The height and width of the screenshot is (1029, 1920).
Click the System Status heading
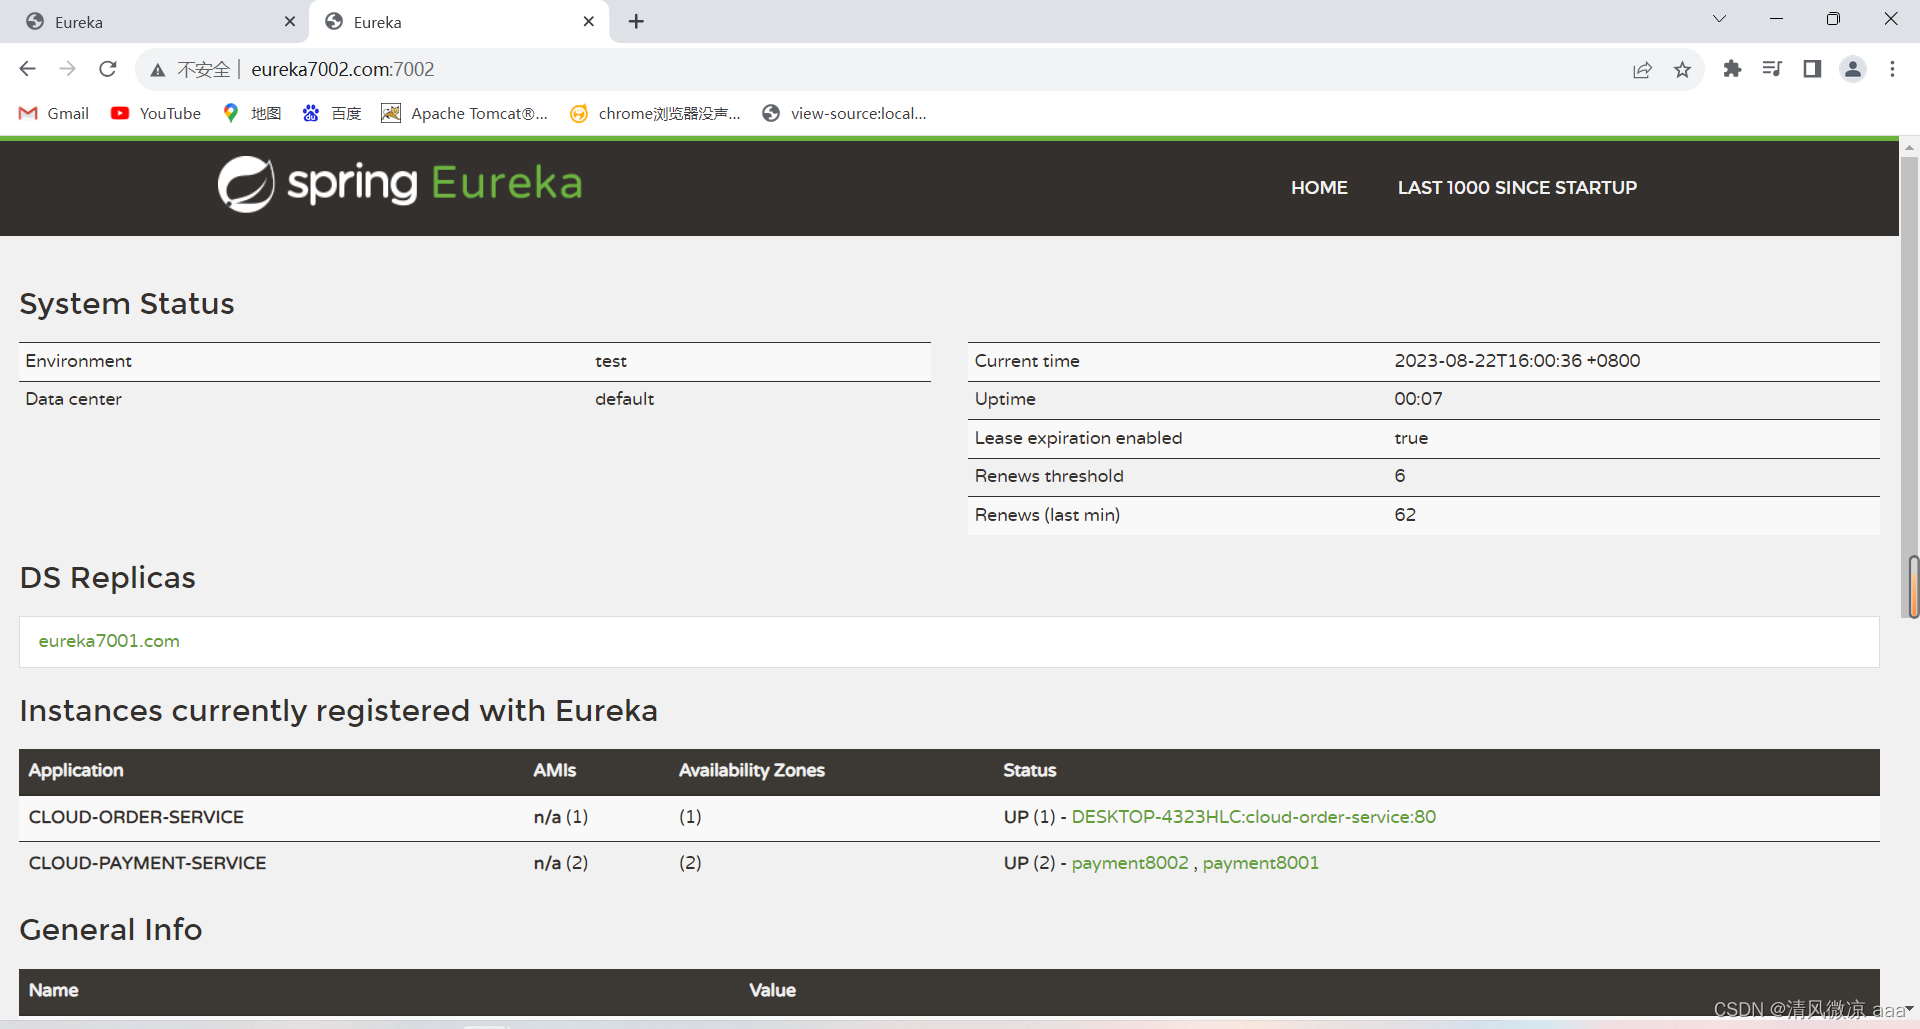[x=127, y=304]
